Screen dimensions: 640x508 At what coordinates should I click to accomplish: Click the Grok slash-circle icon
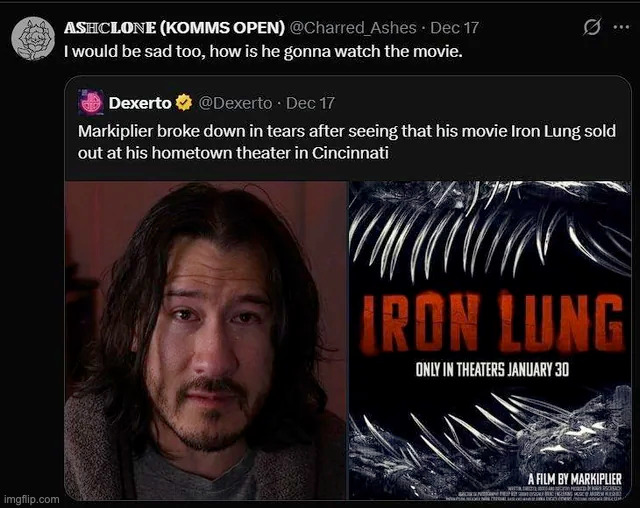[591, 27]
